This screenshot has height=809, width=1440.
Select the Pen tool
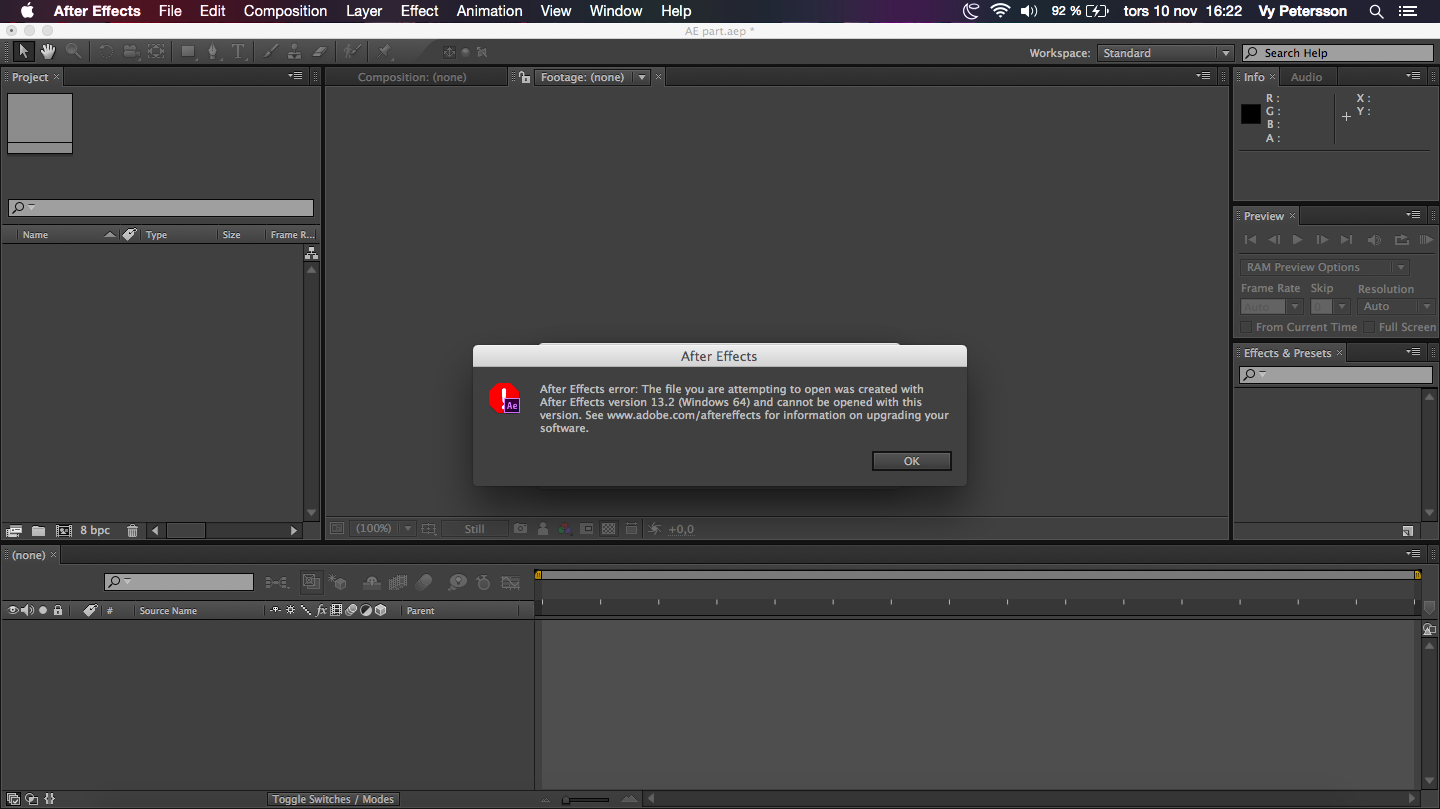tap(213, 52)
